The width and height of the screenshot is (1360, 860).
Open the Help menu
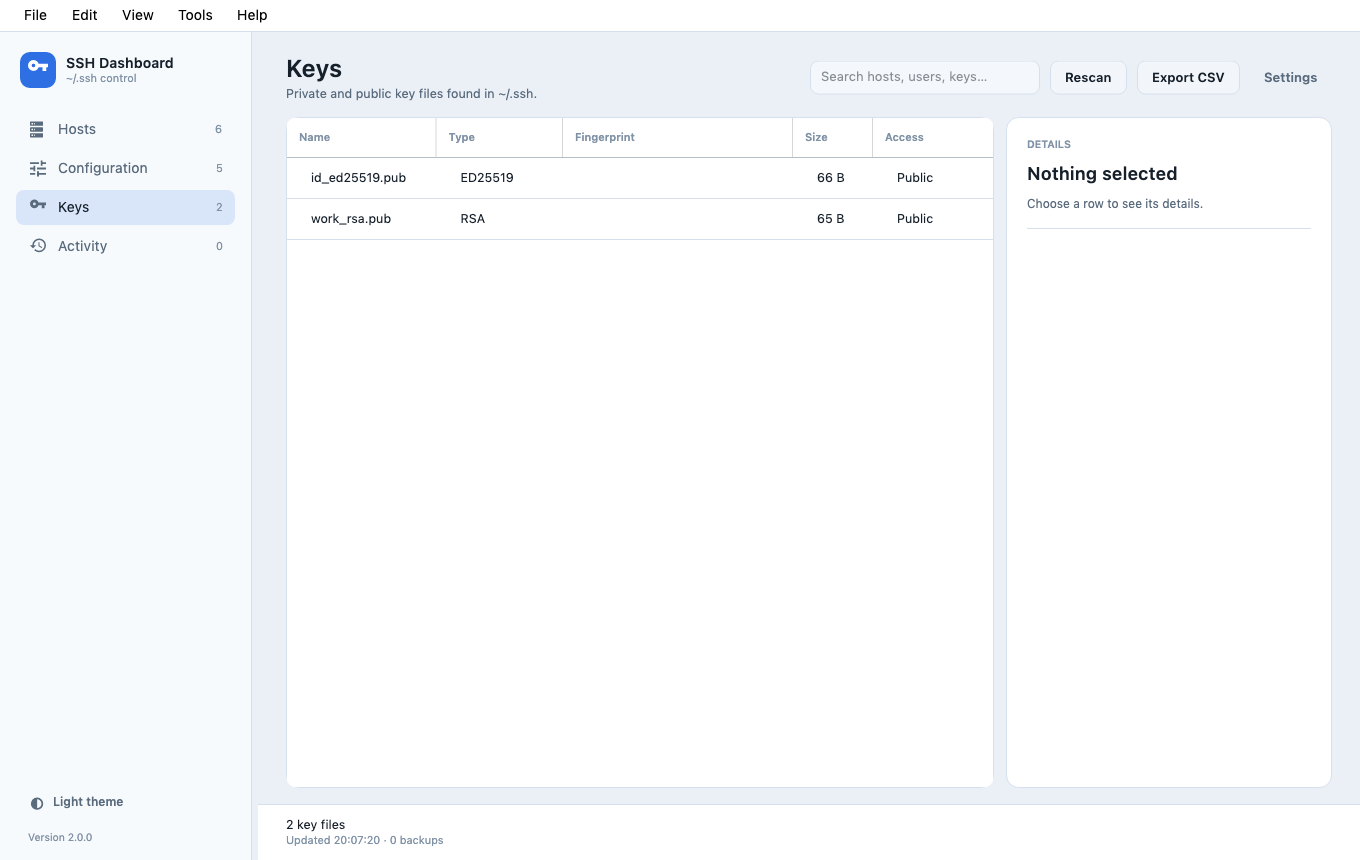pos(252,15)
